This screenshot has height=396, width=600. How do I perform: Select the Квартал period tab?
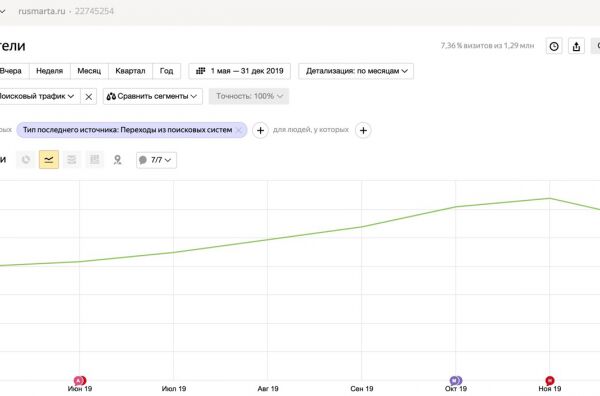pos(130,71)
